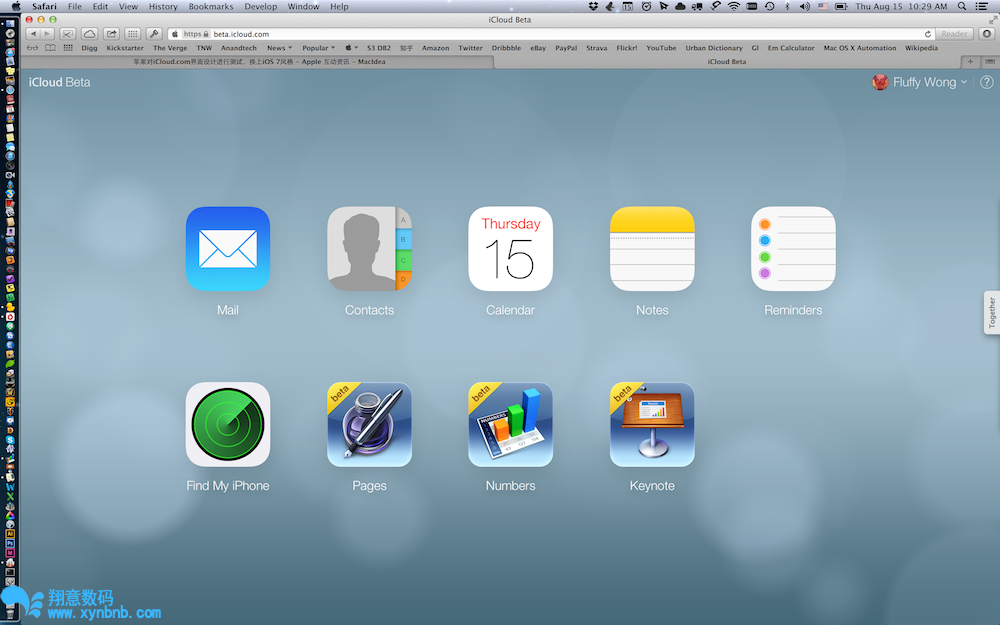Click the iCloud help question mark icon
The height and width of the screenshot is (625, 1000).
(x=986, y=82)
